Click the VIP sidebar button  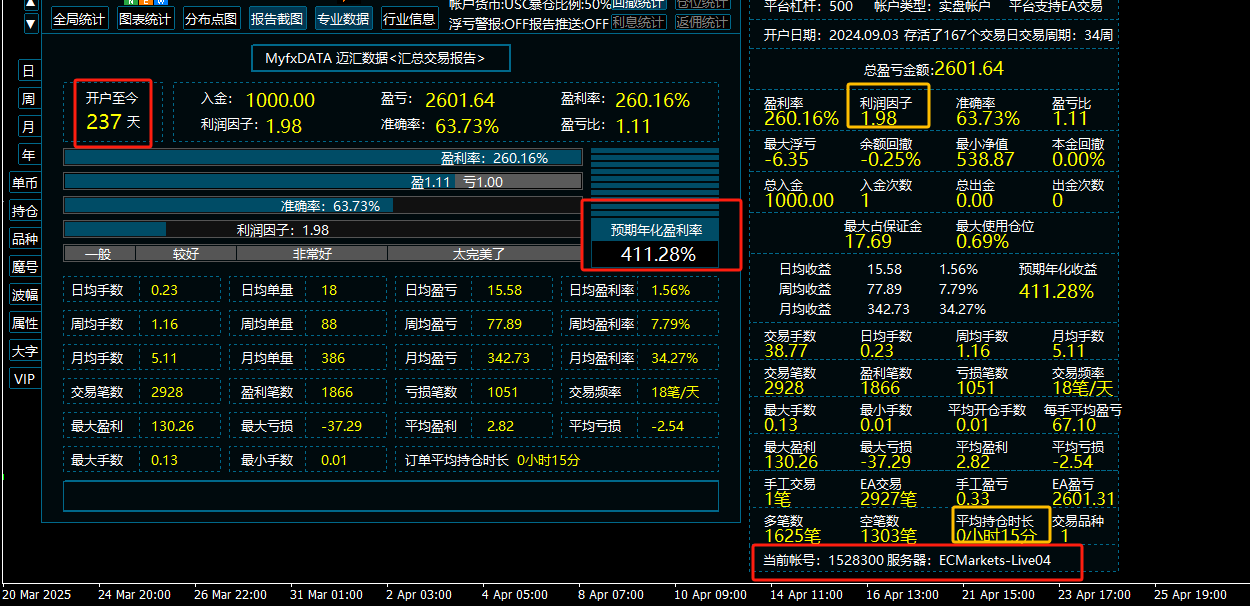[x=25, y=379]
